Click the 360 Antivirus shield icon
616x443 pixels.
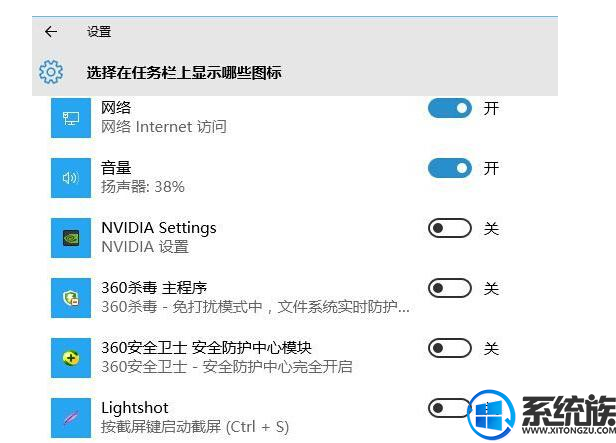tap(71, 298)
